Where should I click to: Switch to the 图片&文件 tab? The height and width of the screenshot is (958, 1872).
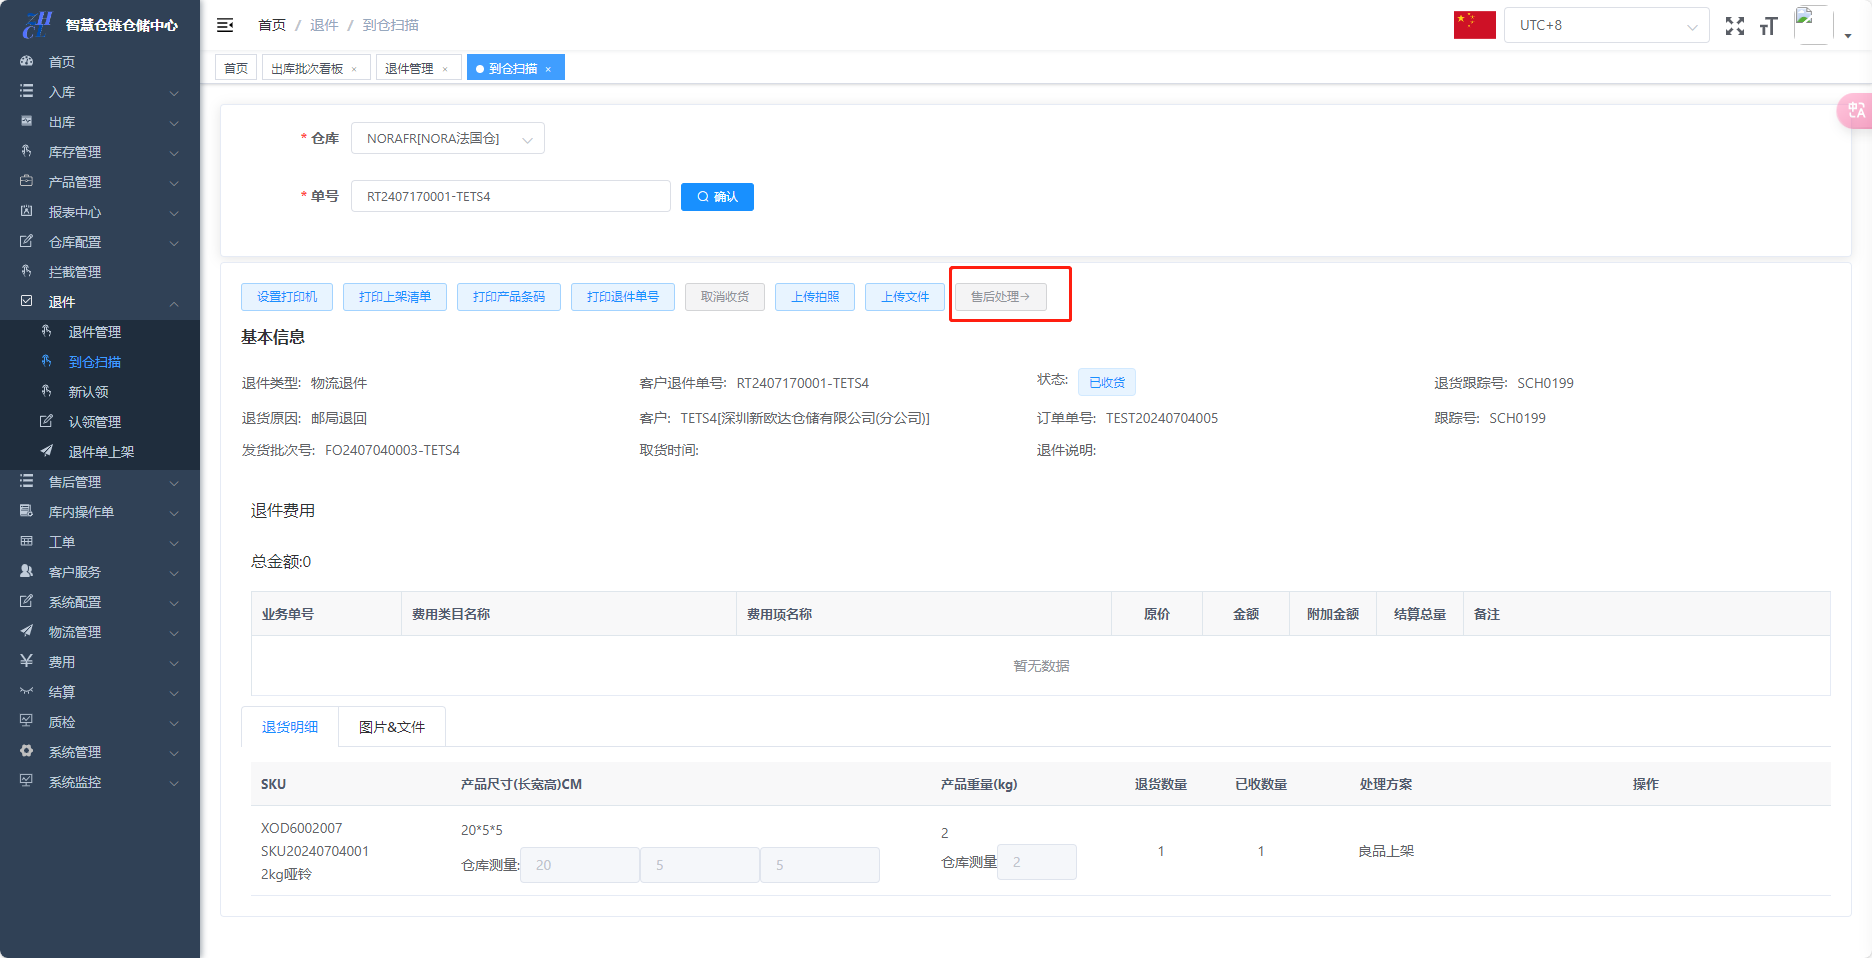tap(392, 727)
